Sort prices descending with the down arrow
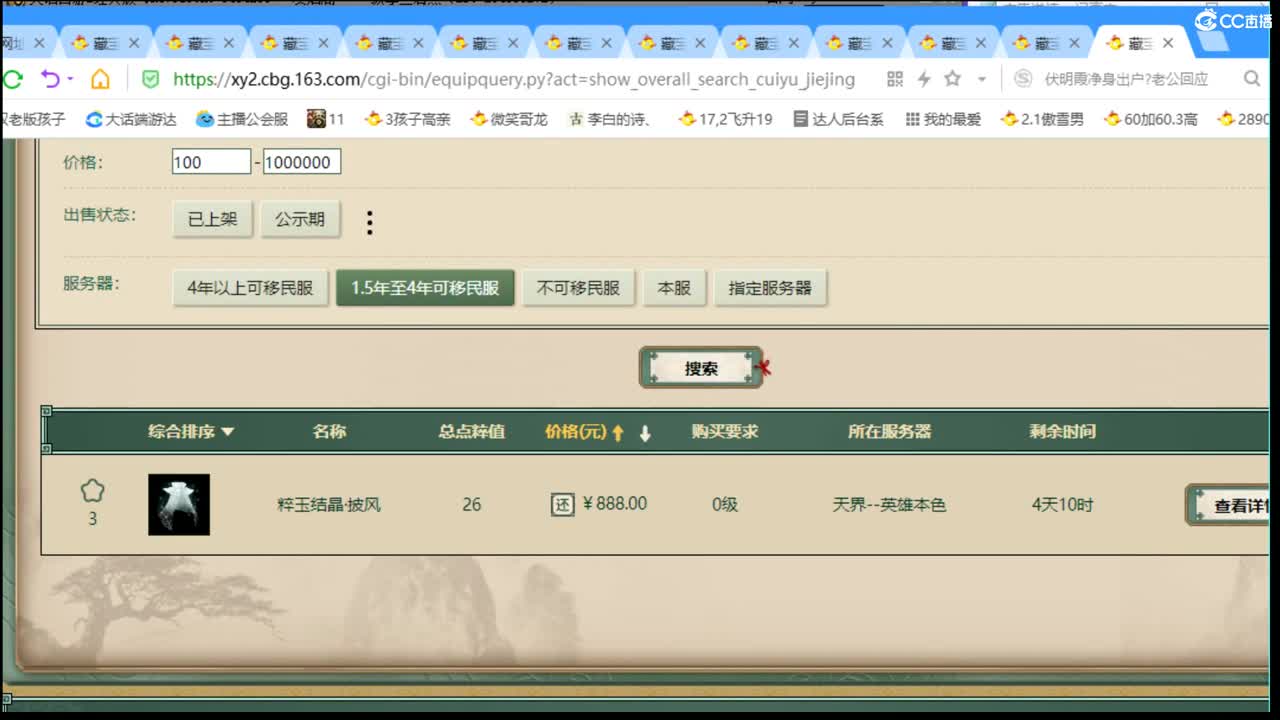 tap(644, 432)
